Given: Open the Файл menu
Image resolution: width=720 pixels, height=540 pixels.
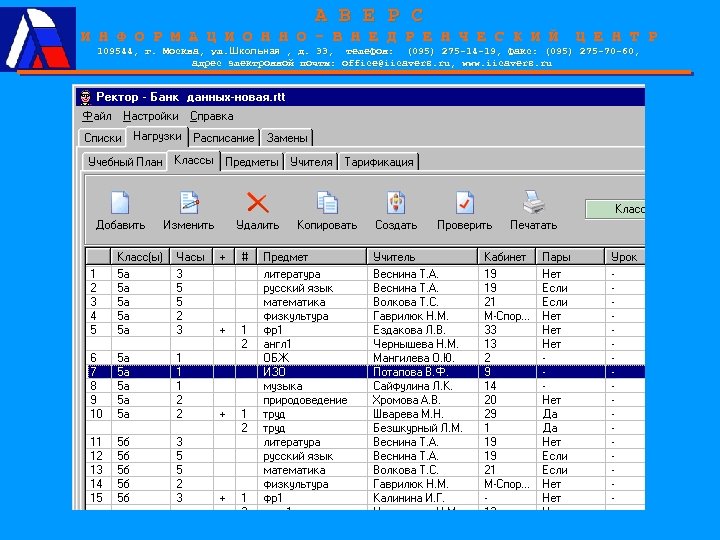Looking at the screenshot, I should click(x=97, y=117).
